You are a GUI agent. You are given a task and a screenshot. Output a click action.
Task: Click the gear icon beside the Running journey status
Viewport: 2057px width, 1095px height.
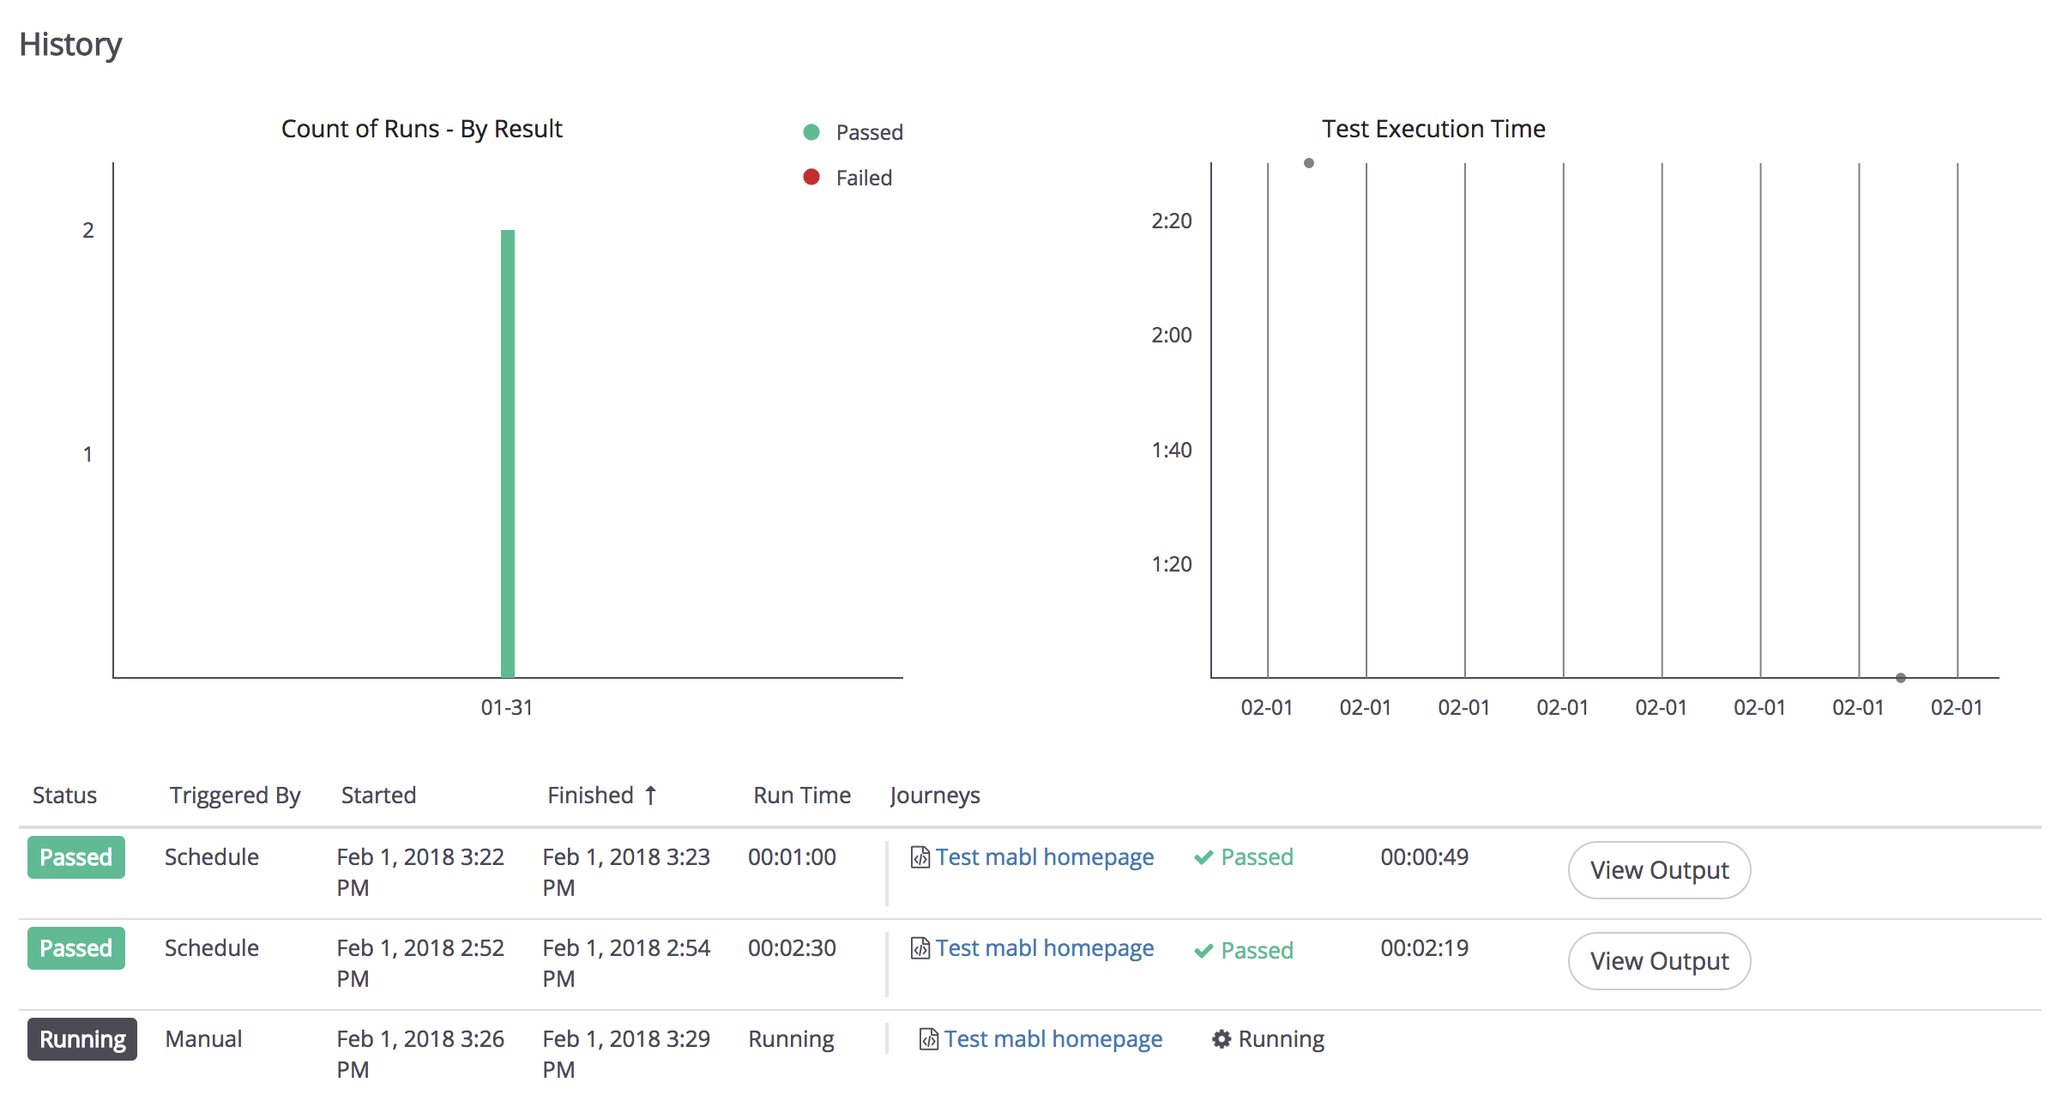coord(1221,1040)
